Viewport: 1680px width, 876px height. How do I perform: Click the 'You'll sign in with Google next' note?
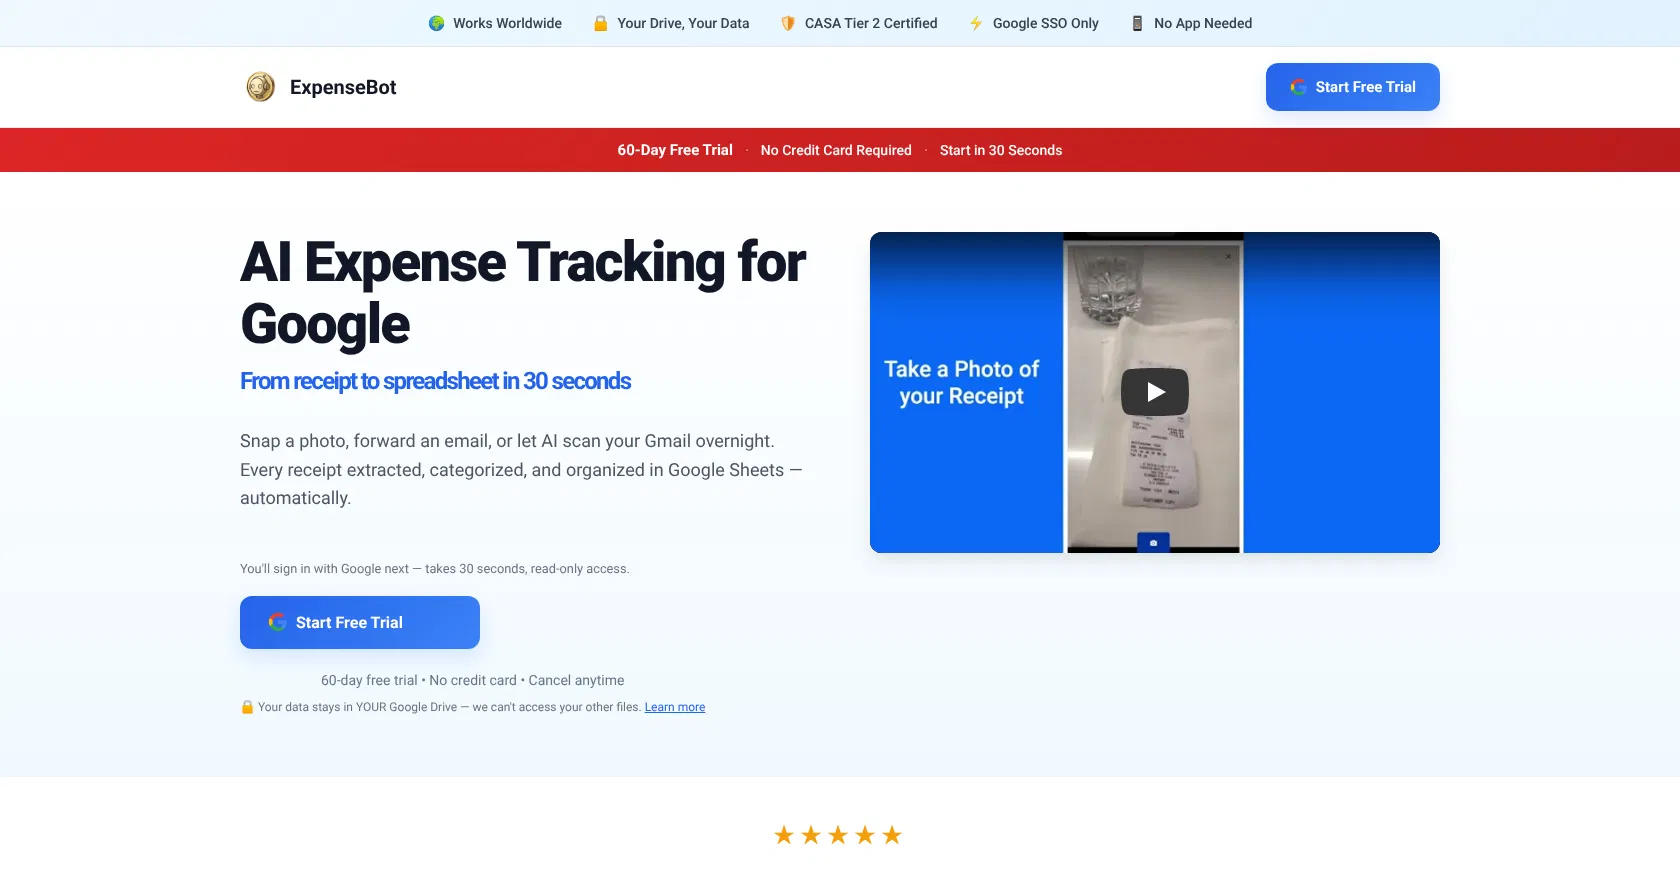pyautogui.click(x=435, y=569)
